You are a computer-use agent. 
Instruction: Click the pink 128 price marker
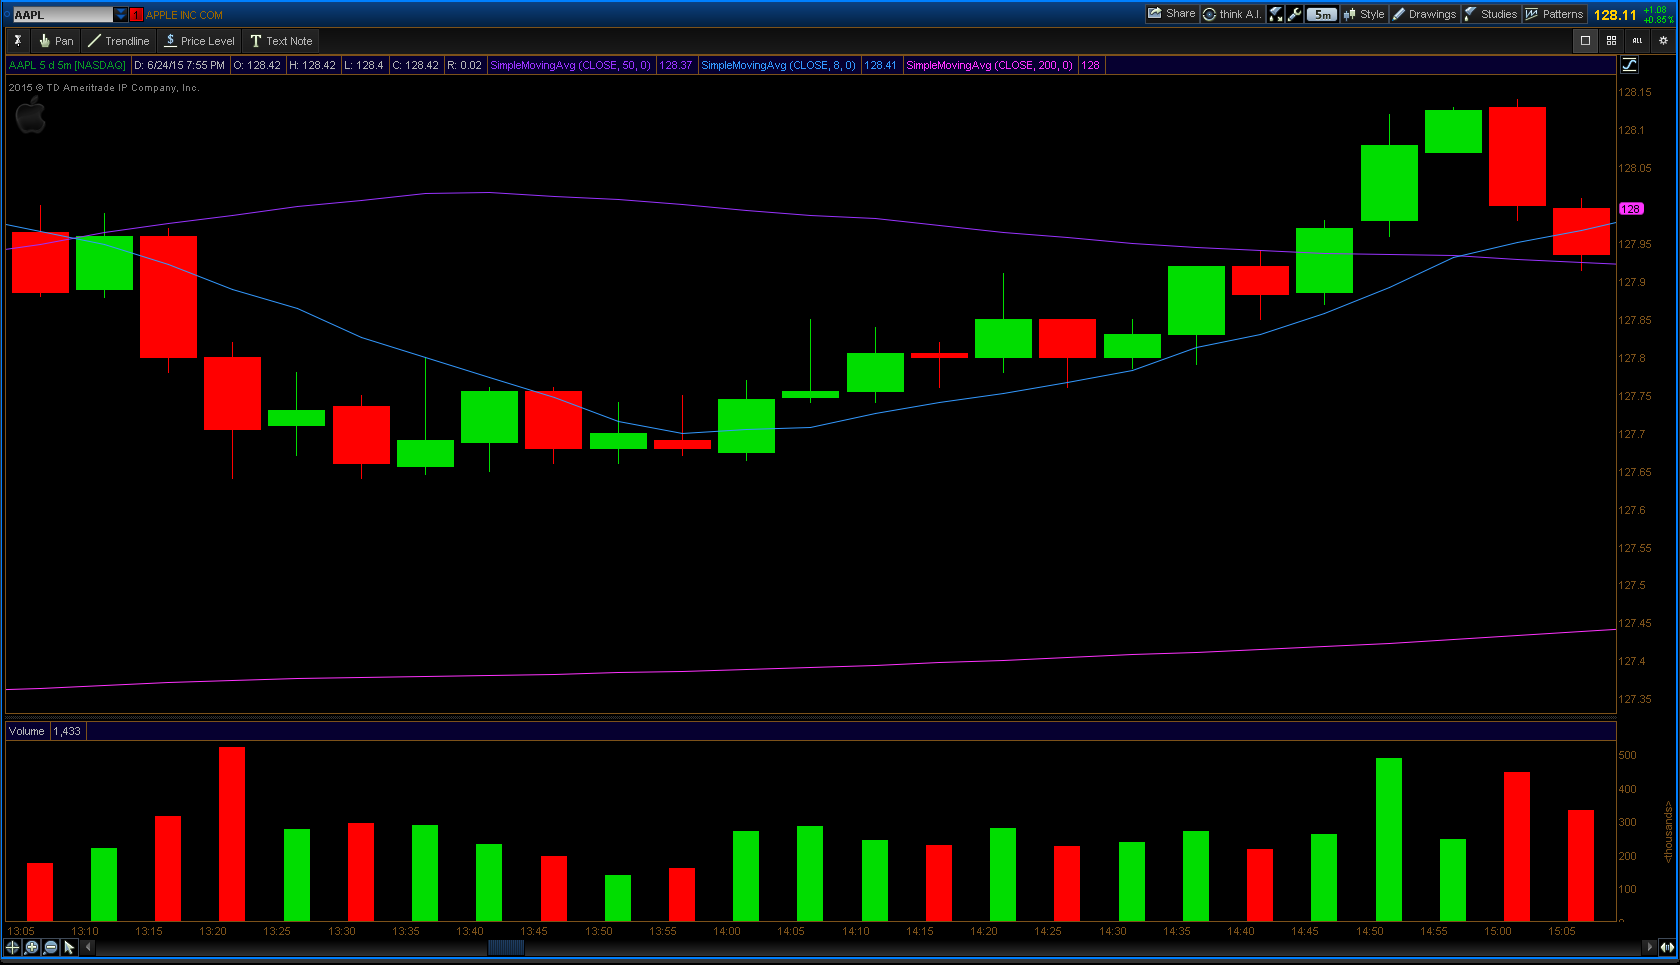[1631, 209]
